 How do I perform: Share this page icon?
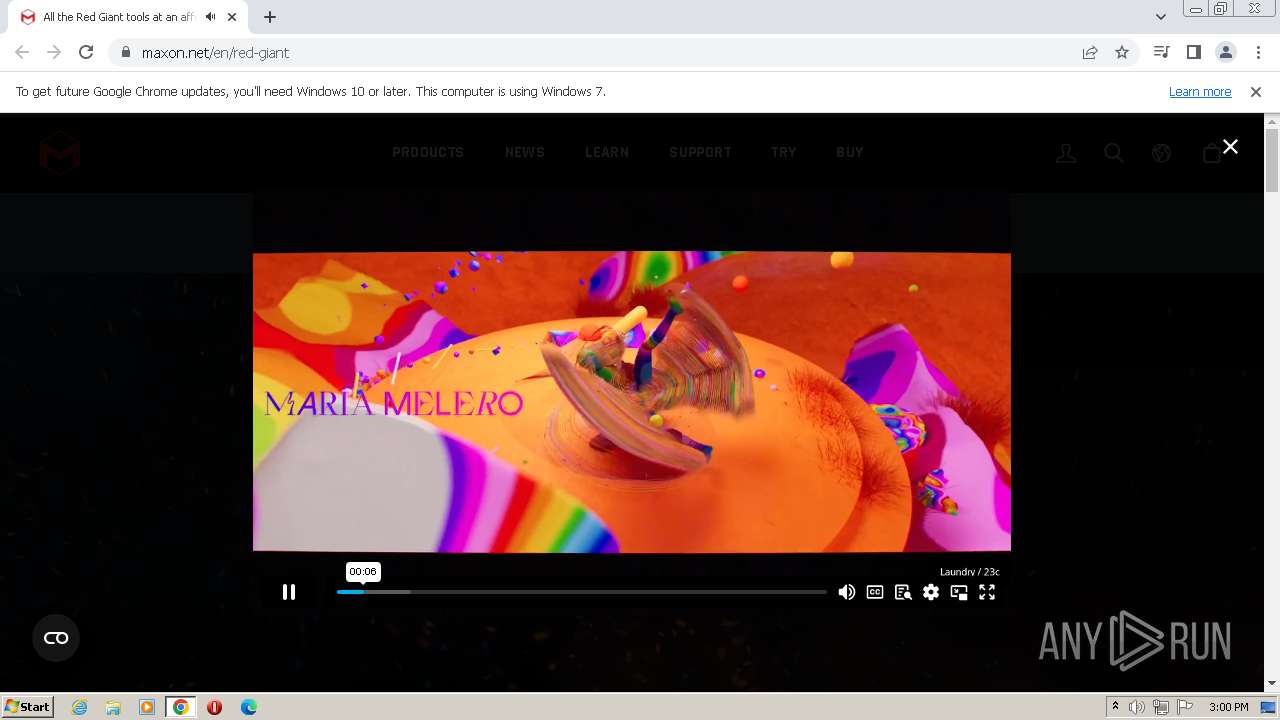point(1090,52)
